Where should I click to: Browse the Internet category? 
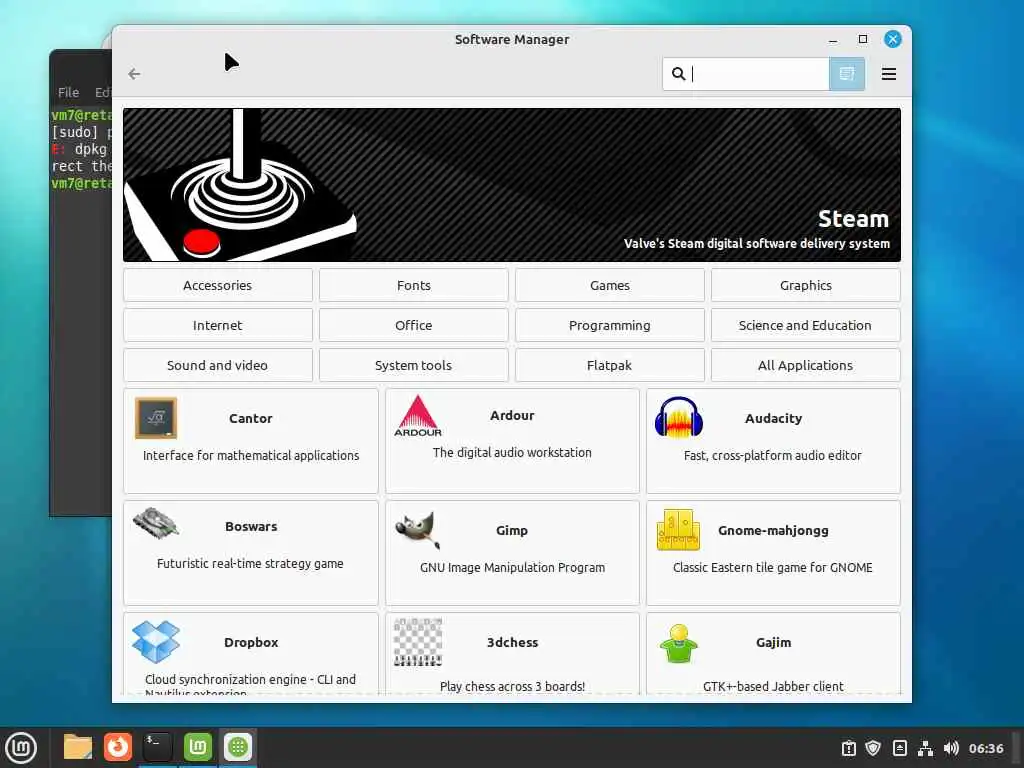pos(217,325)
